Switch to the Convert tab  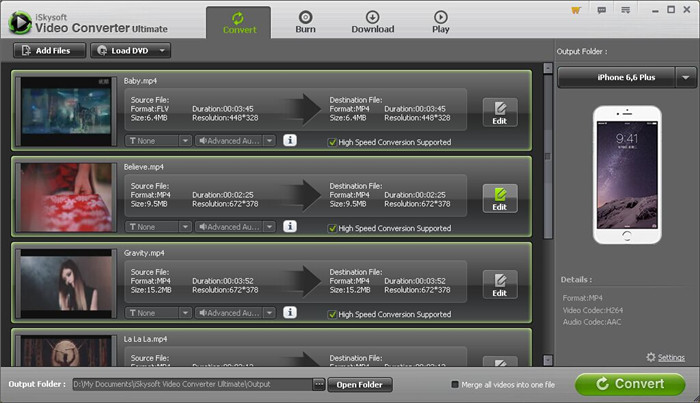[239, 23]
